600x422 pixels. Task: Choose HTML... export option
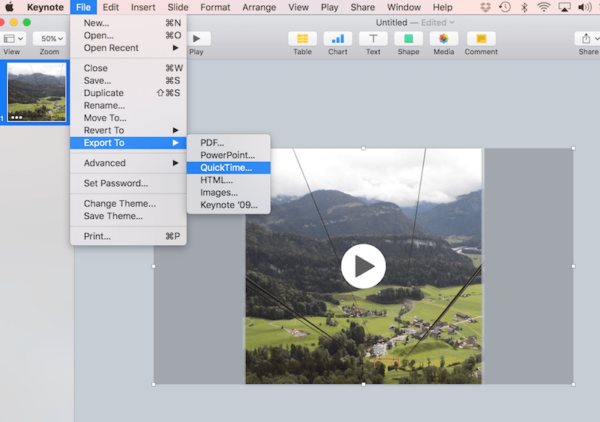click(x=228, y=180)
